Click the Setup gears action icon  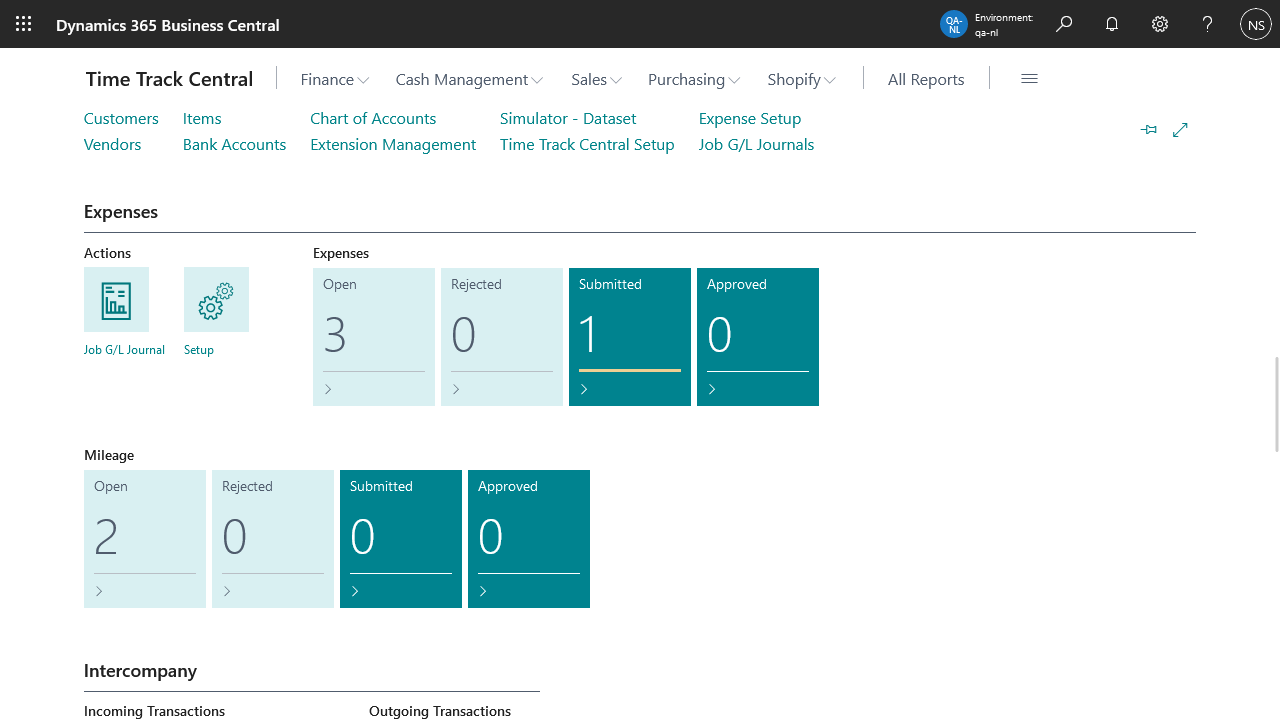coord(216,300)
